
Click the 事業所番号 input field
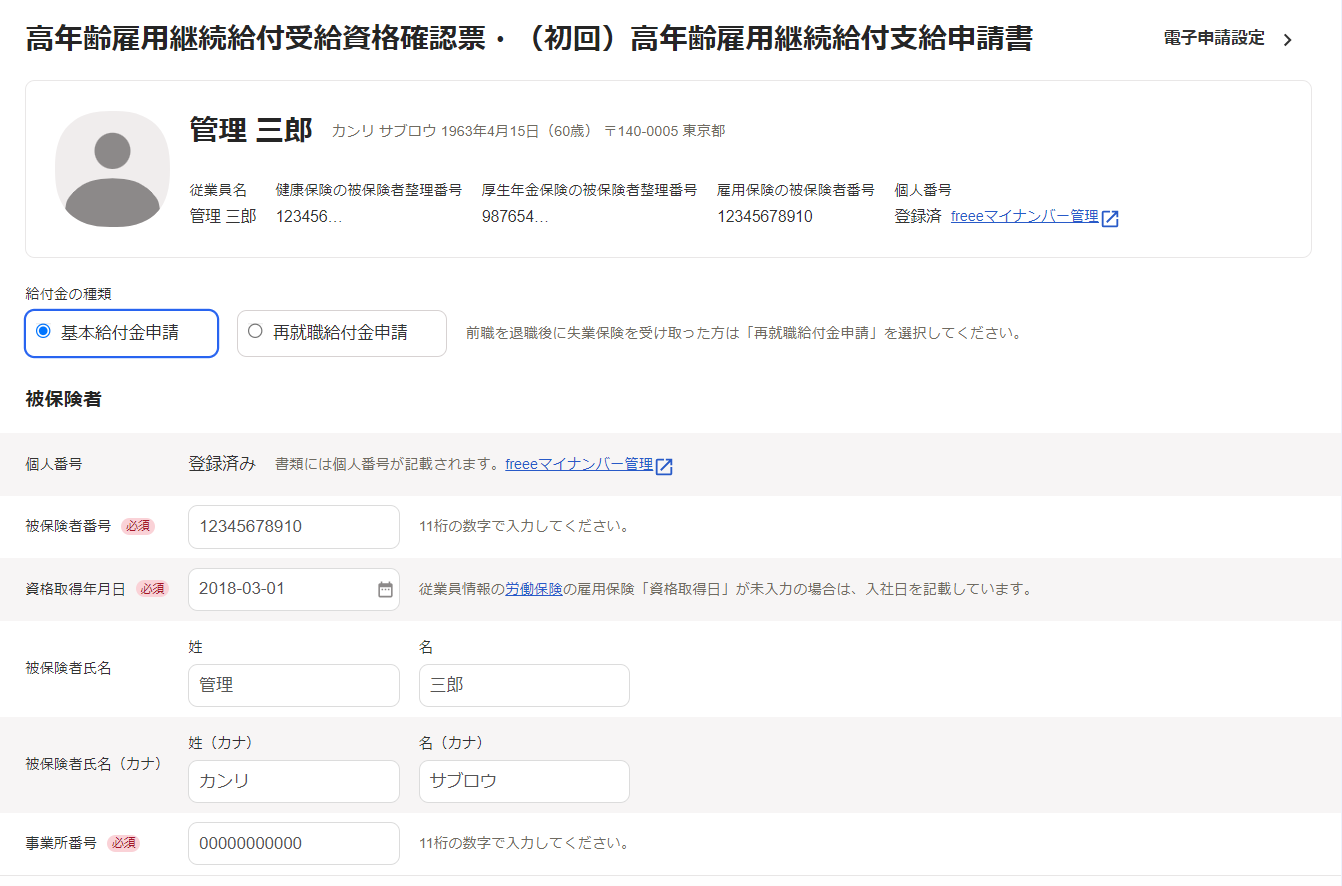(x=294, y=843)
